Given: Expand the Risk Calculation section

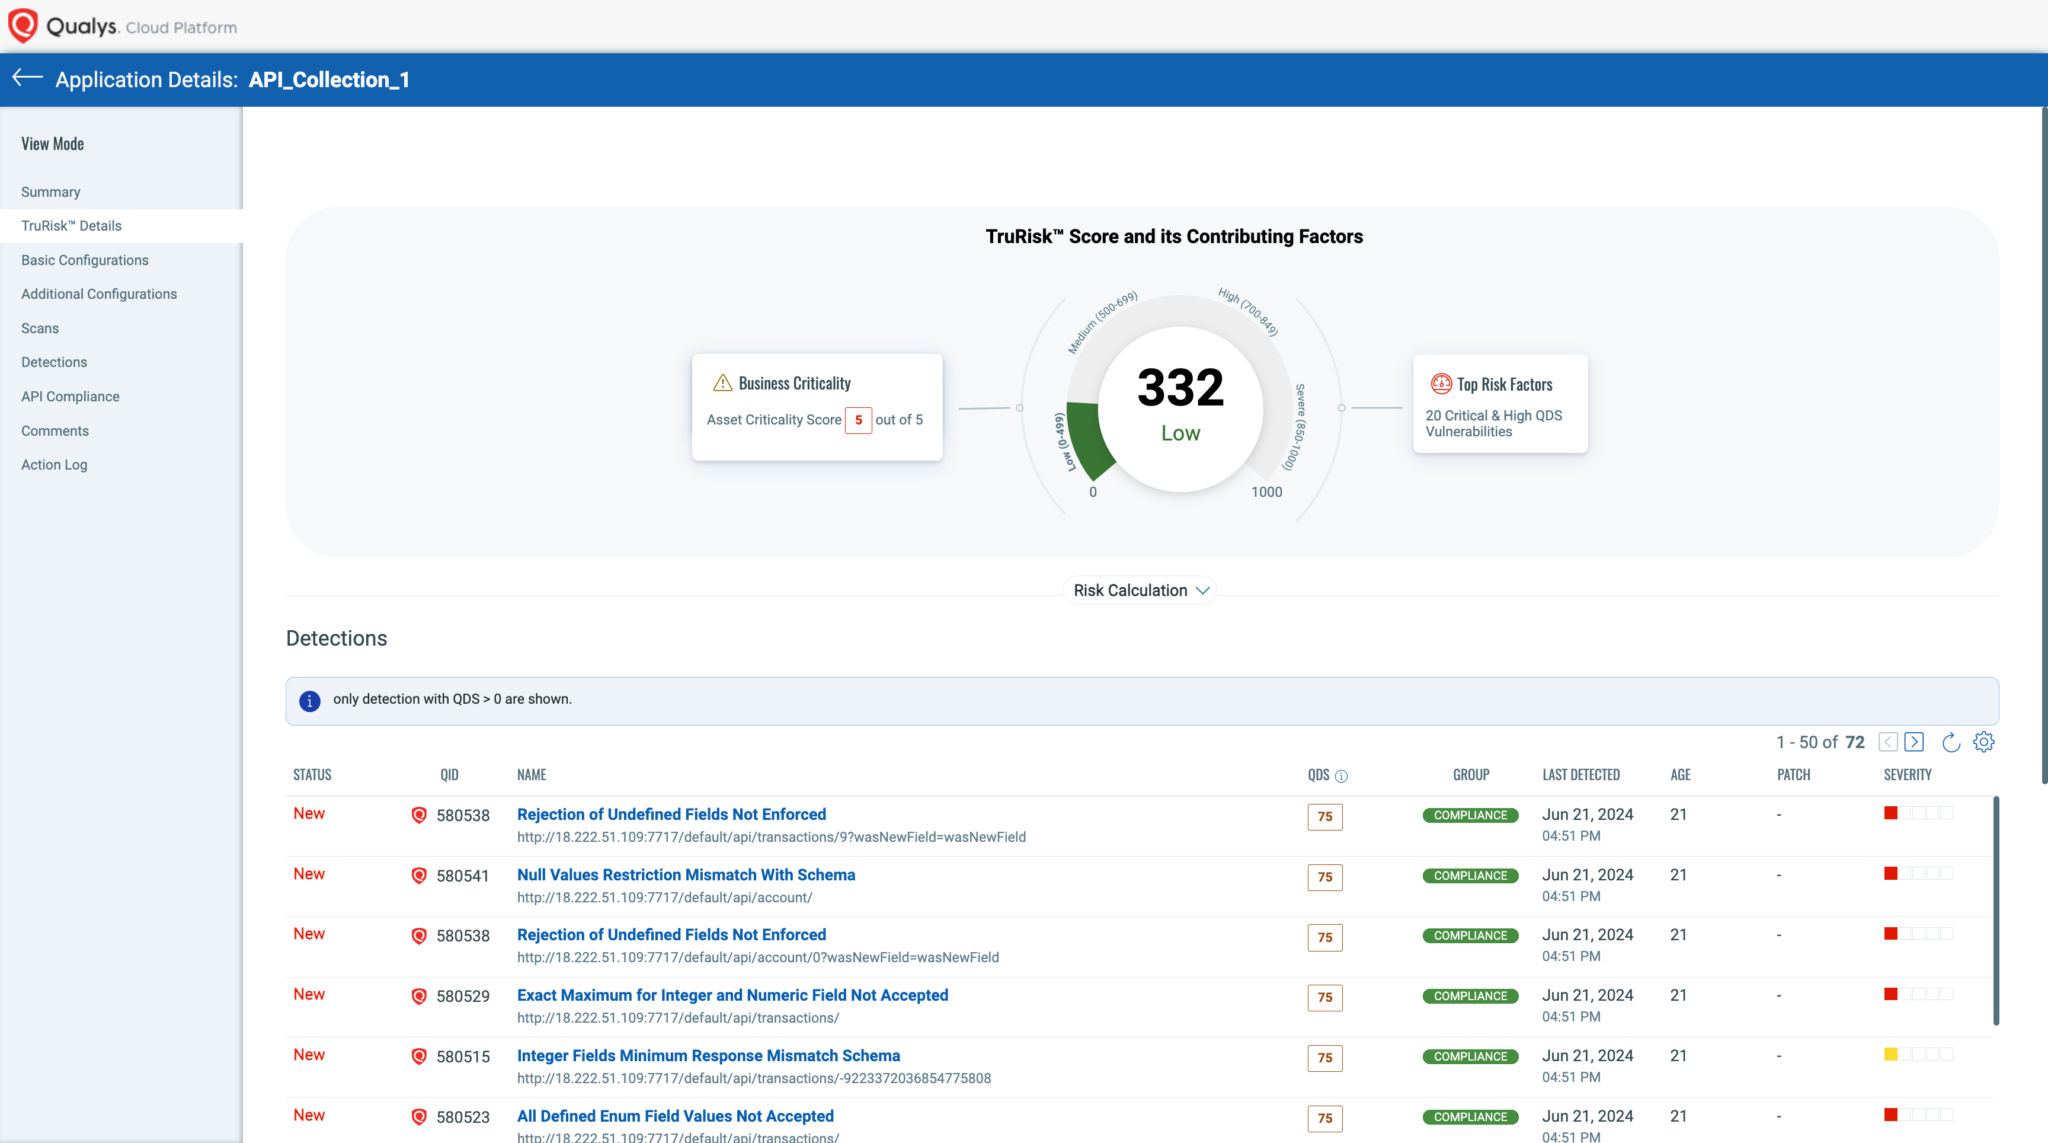Looking at the screenshot, I should coord(1139,590).
